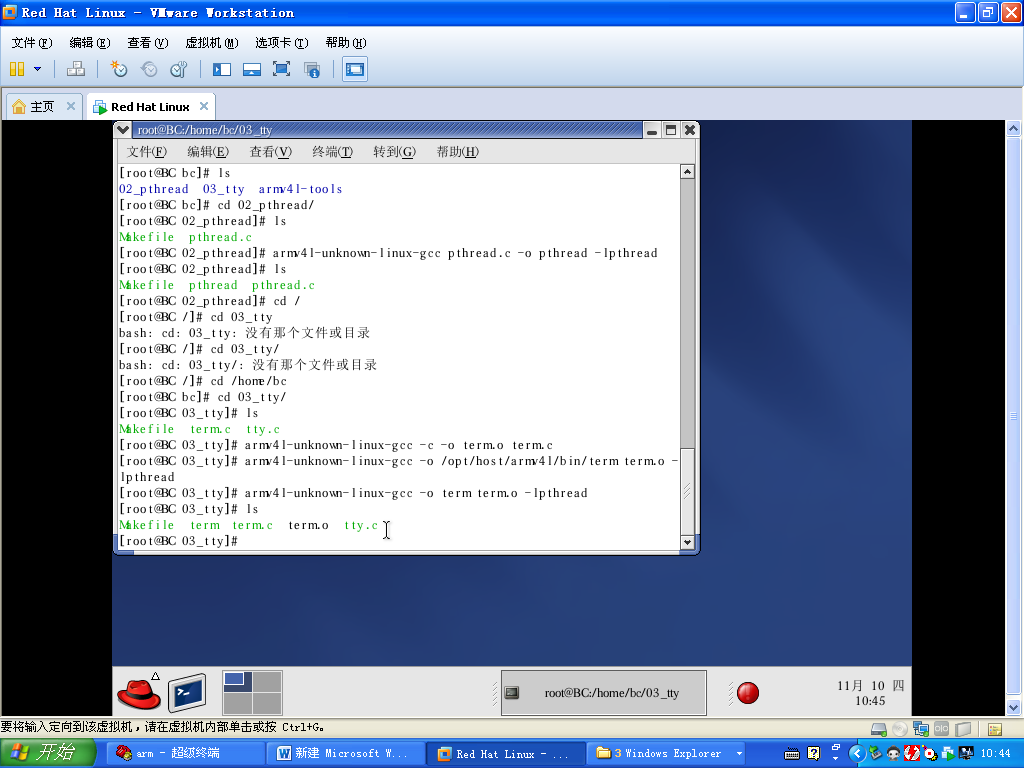Click the red update notification icon in panel
1024x768 pixels.
[x=748, y=693]
